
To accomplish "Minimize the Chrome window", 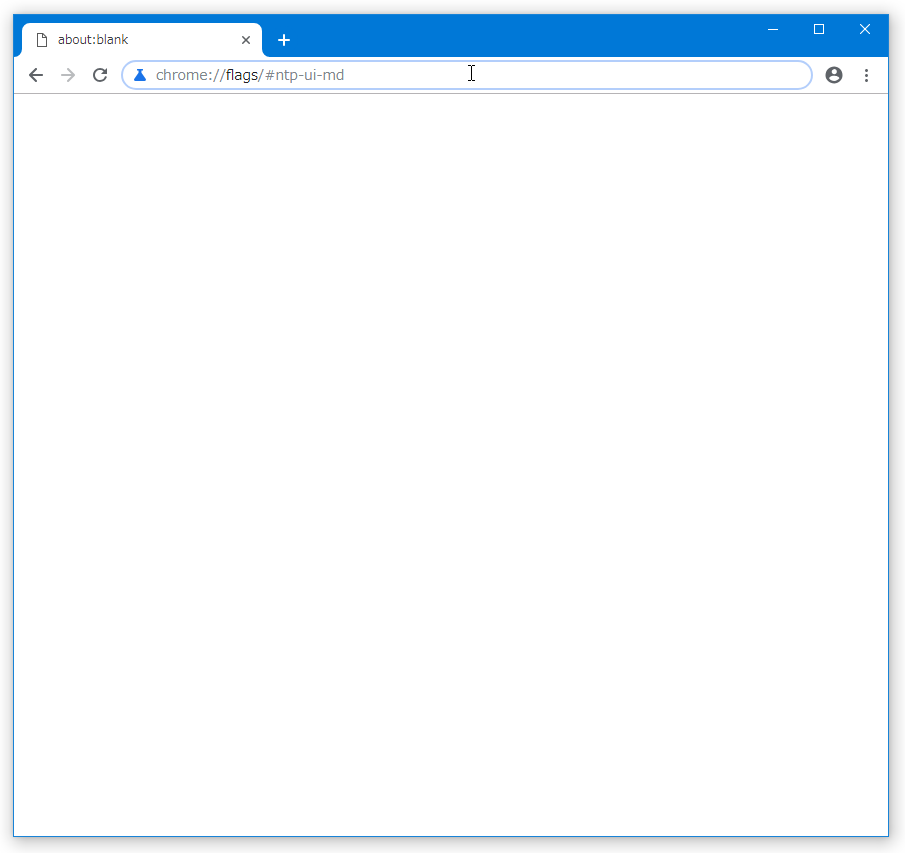I will [773, 29].
